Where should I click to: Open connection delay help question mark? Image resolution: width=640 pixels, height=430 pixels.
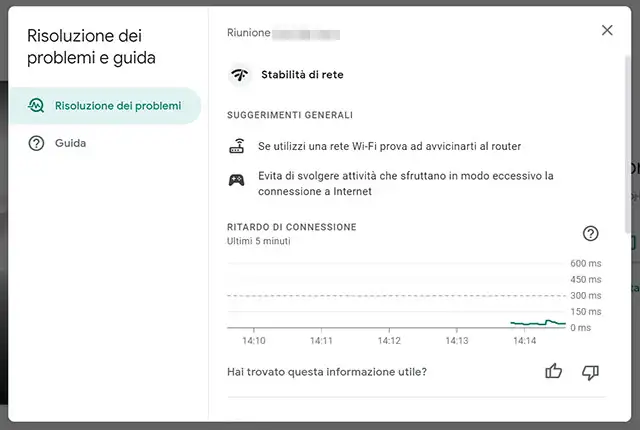point(590,234)
